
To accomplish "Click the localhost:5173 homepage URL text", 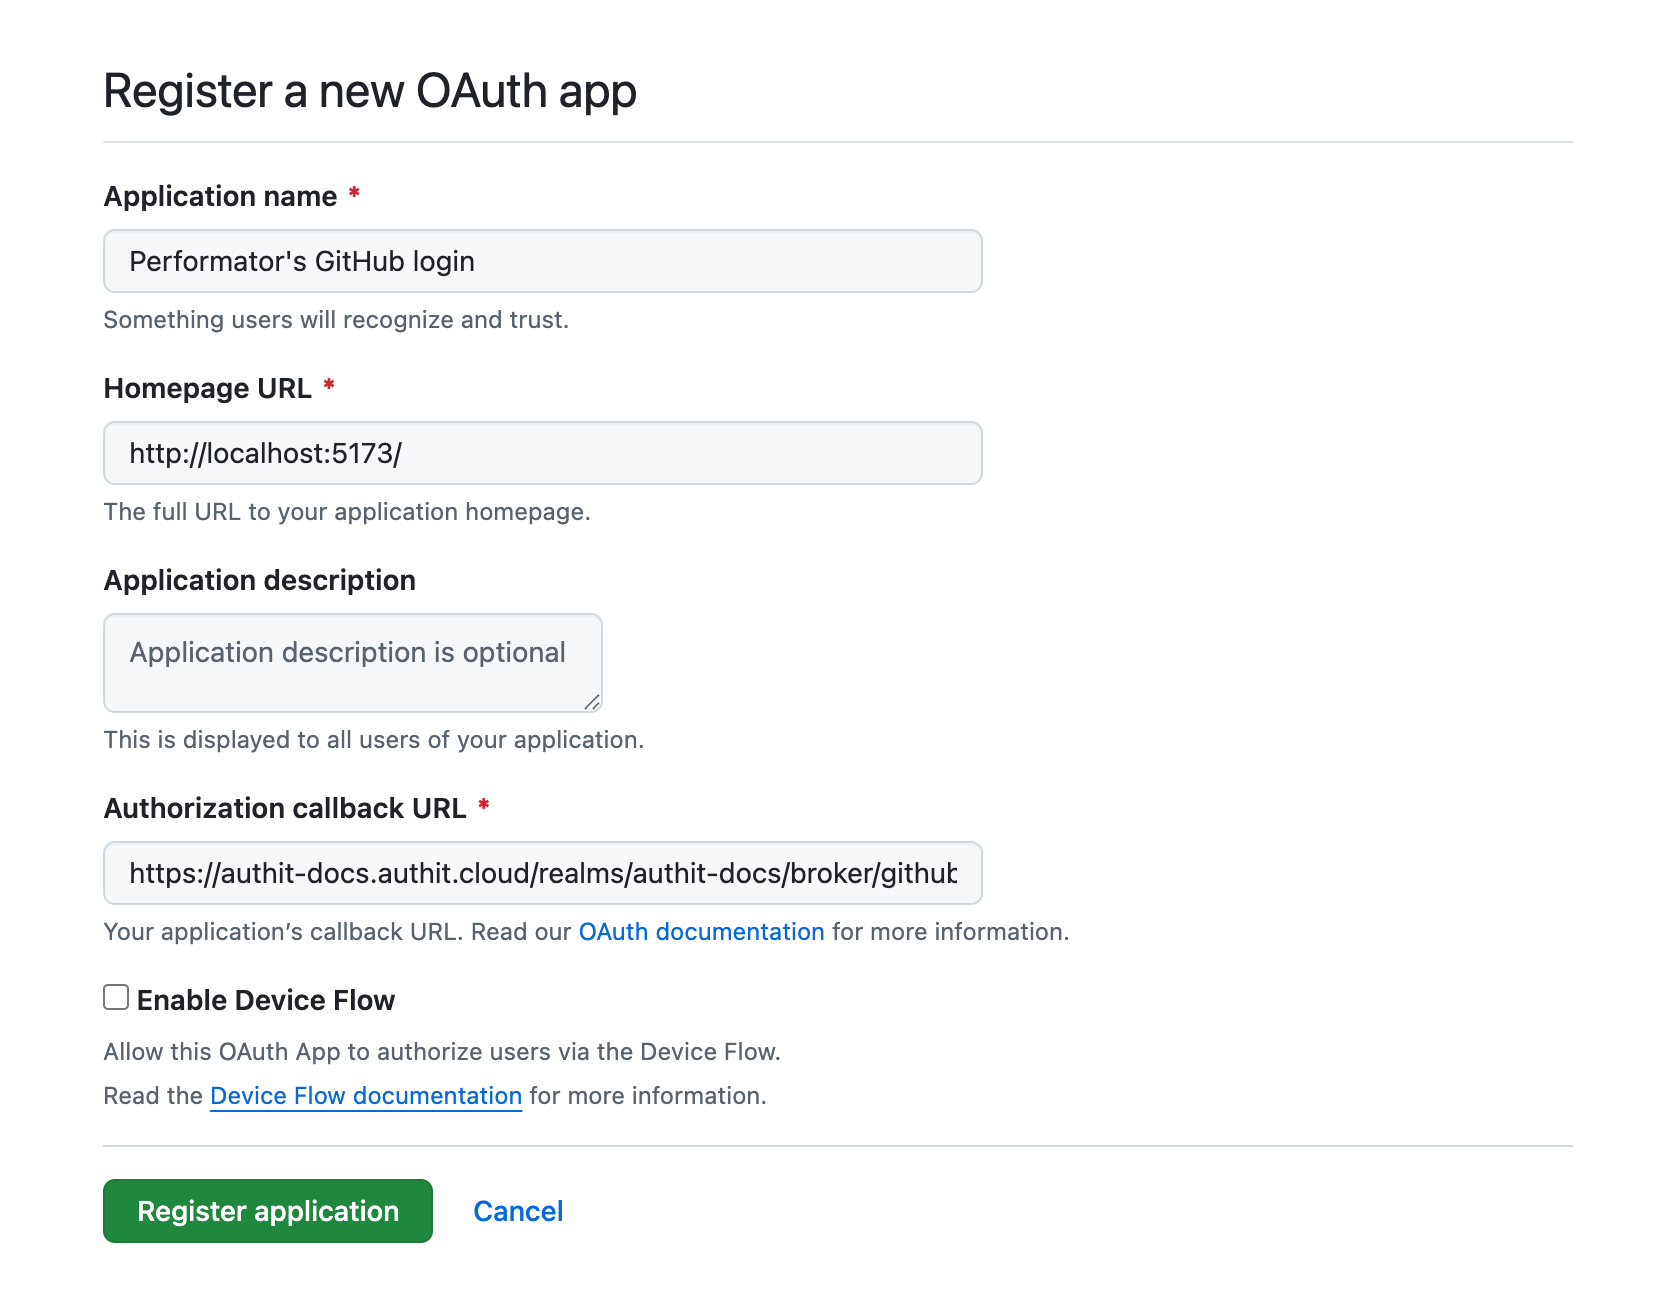I will click(x=266, y=453).
